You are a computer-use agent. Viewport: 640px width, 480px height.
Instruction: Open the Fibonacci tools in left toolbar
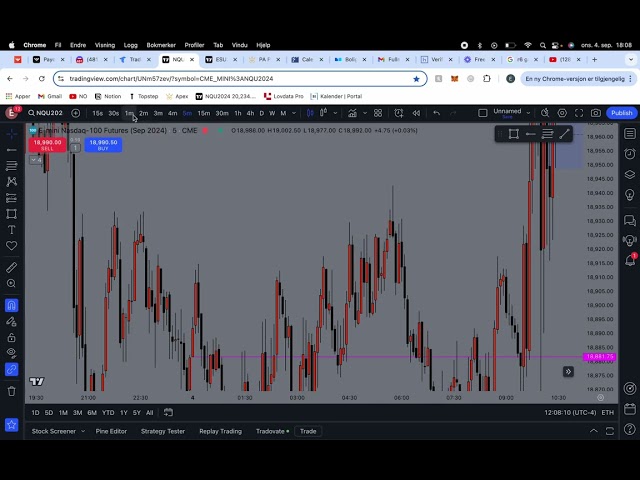(x=11, y=165)
